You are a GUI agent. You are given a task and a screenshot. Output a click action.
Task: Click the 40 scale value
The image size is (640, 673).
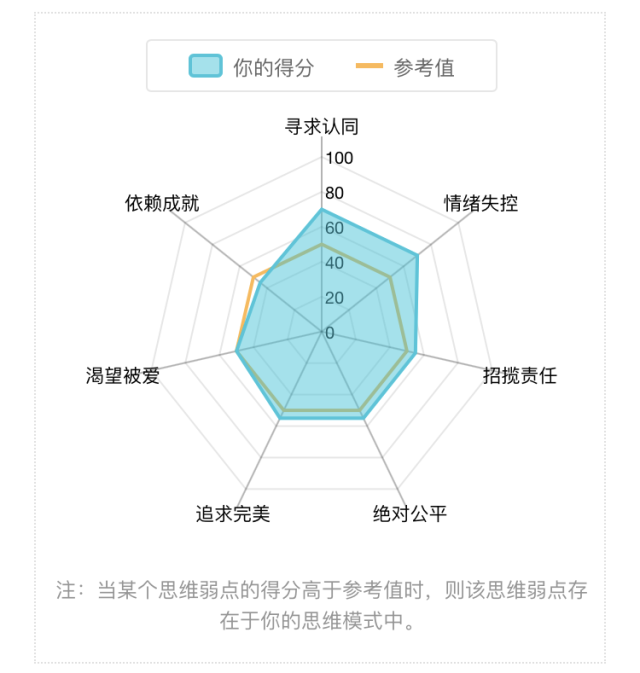tap(335, 263)
